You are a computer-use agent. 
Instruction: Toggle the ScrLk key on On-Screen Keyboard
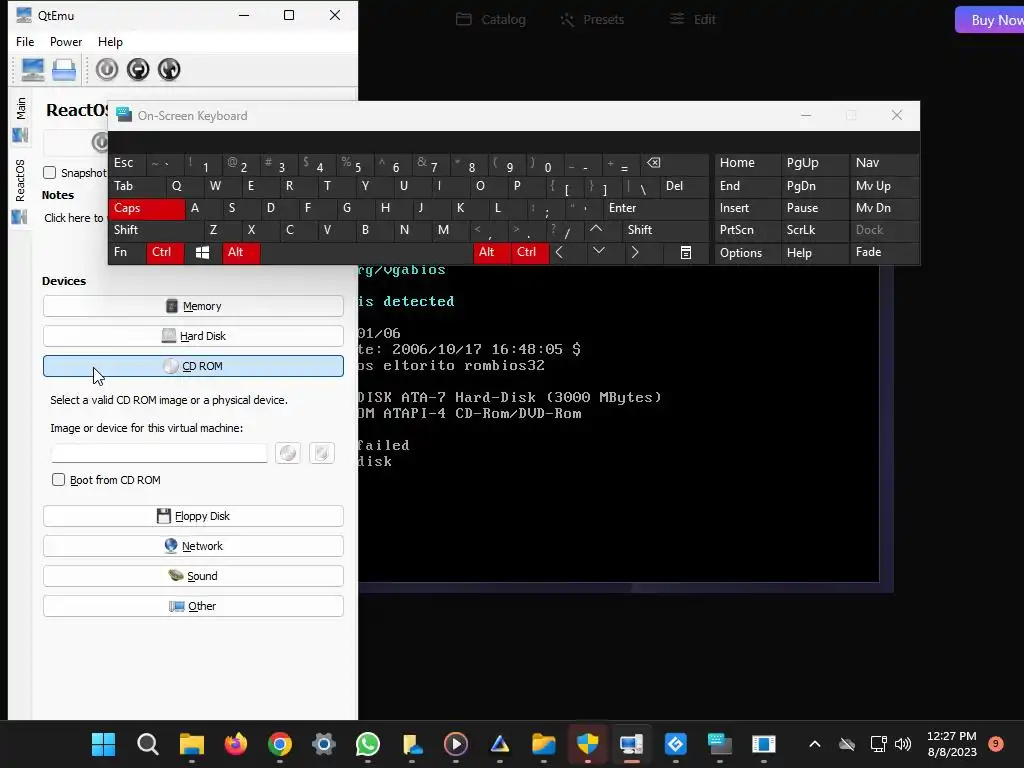[x=815, y=230]
